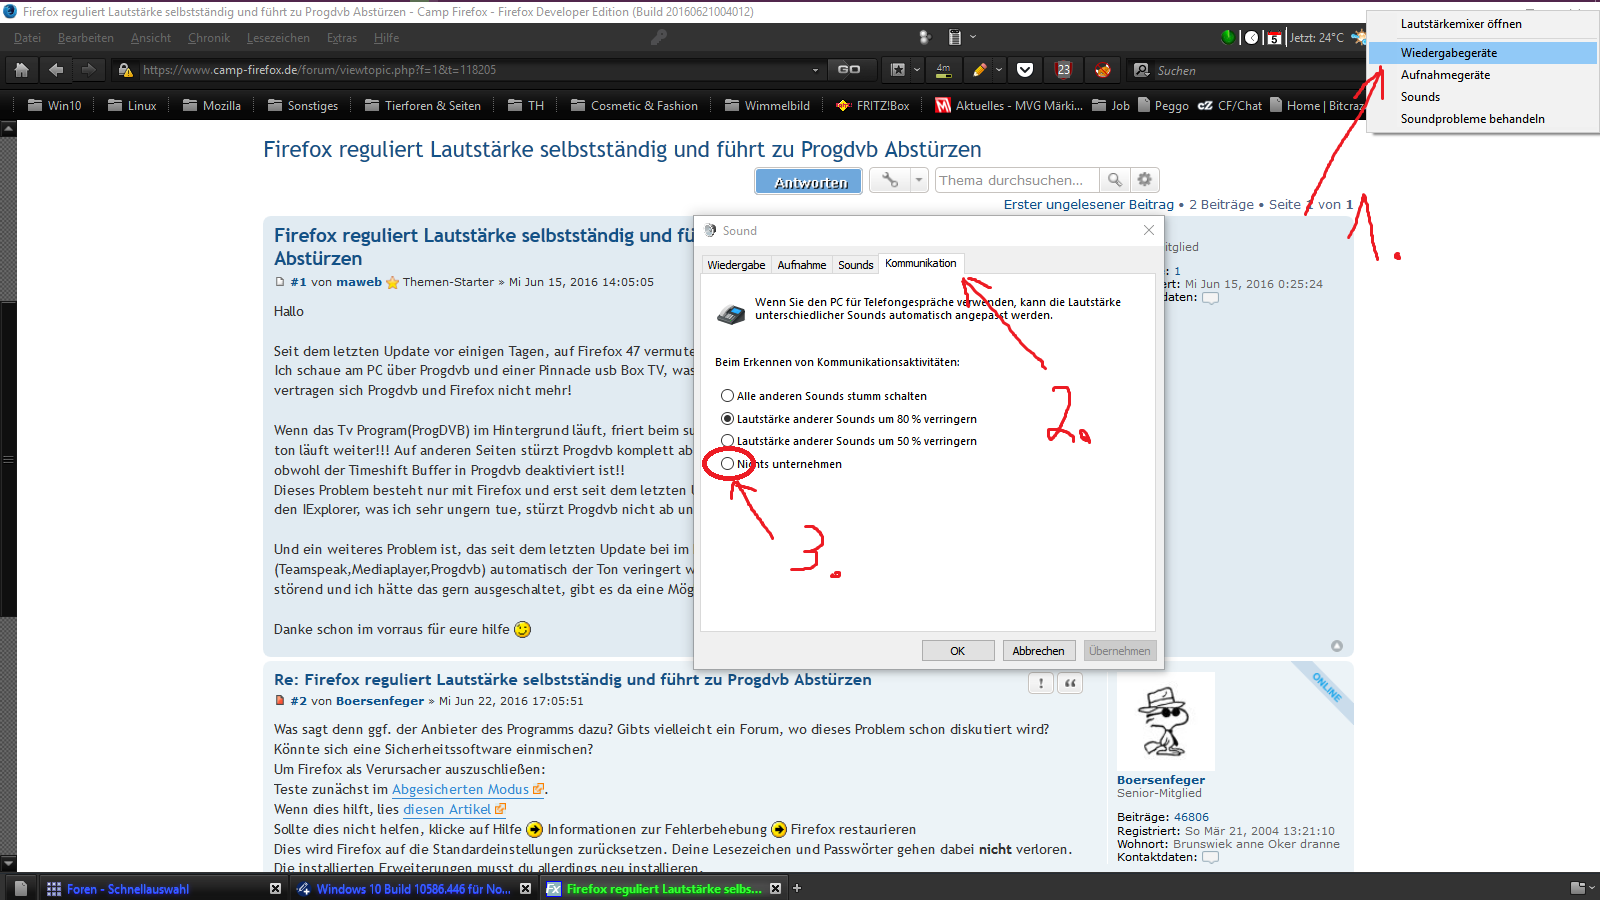Click the blue Antworten button

[809, 181]
